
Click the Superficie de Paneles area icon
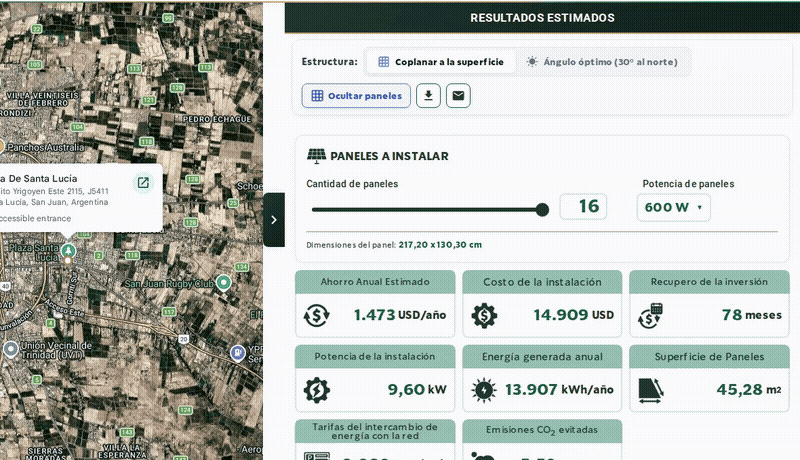(x=651, y=391)
